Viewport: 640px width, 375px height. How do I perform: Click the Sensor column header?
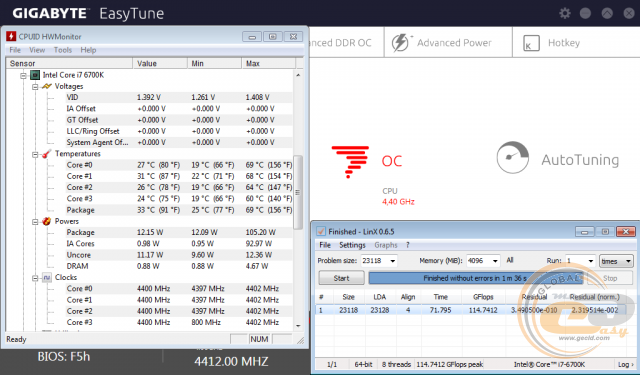click(x=69, y=63)
